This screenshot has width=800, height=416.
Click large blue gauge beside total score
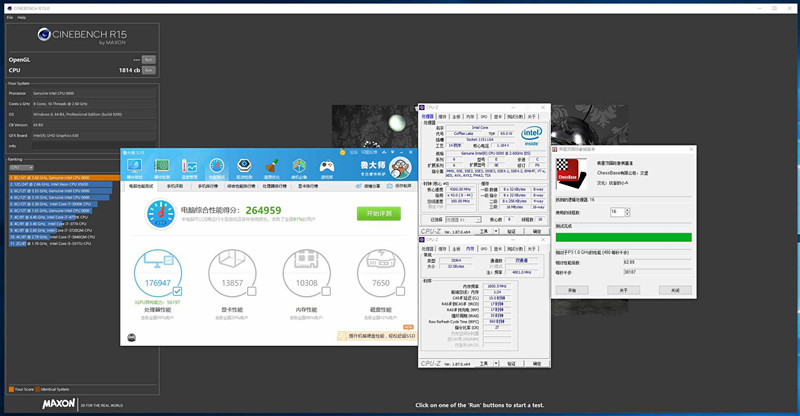(x=161, y=214)
